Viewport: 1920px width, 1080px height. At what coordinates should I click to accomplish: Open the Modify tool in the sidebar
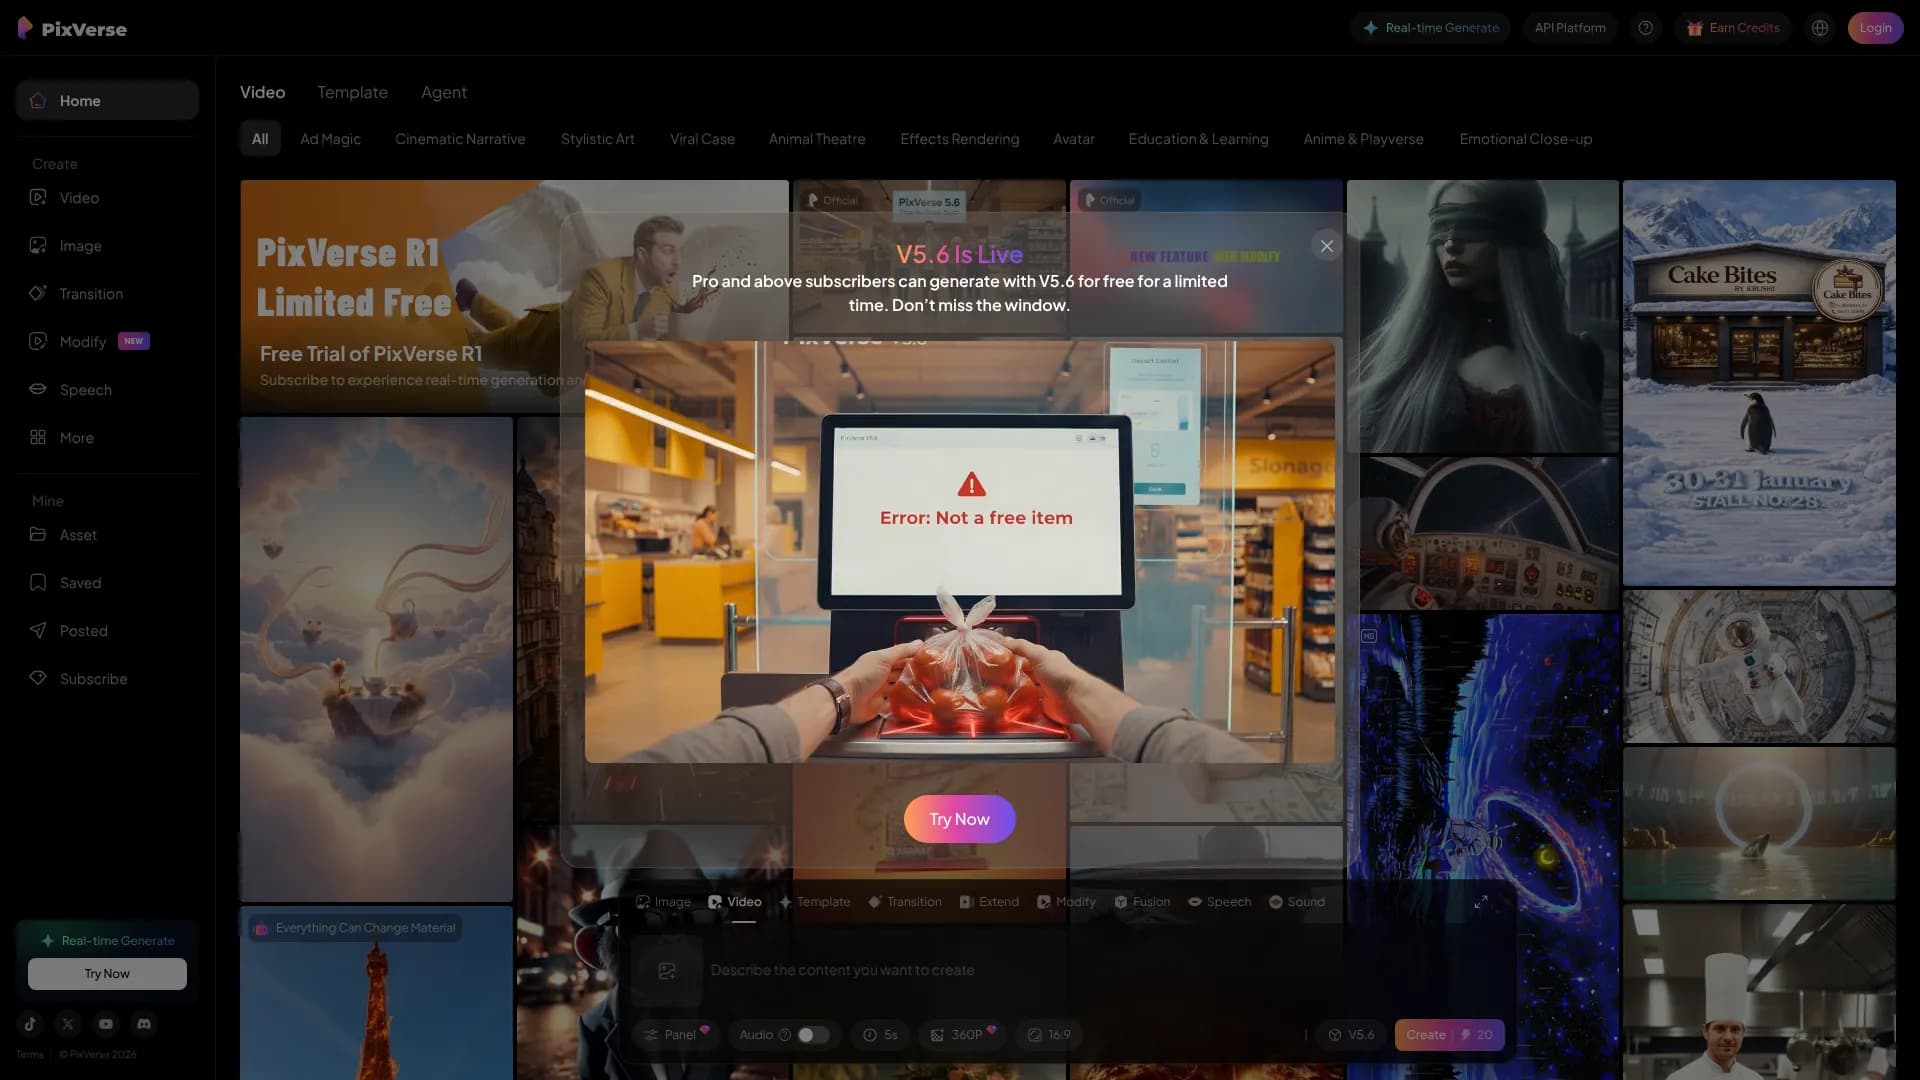pos(107,342)
